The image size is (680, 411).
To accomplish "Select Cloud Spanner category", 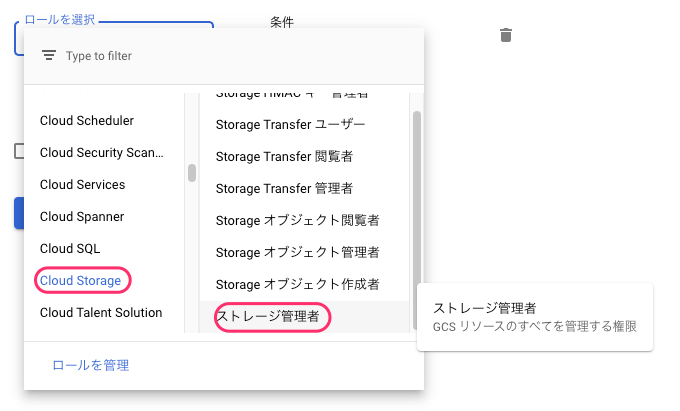I will 82,217.
